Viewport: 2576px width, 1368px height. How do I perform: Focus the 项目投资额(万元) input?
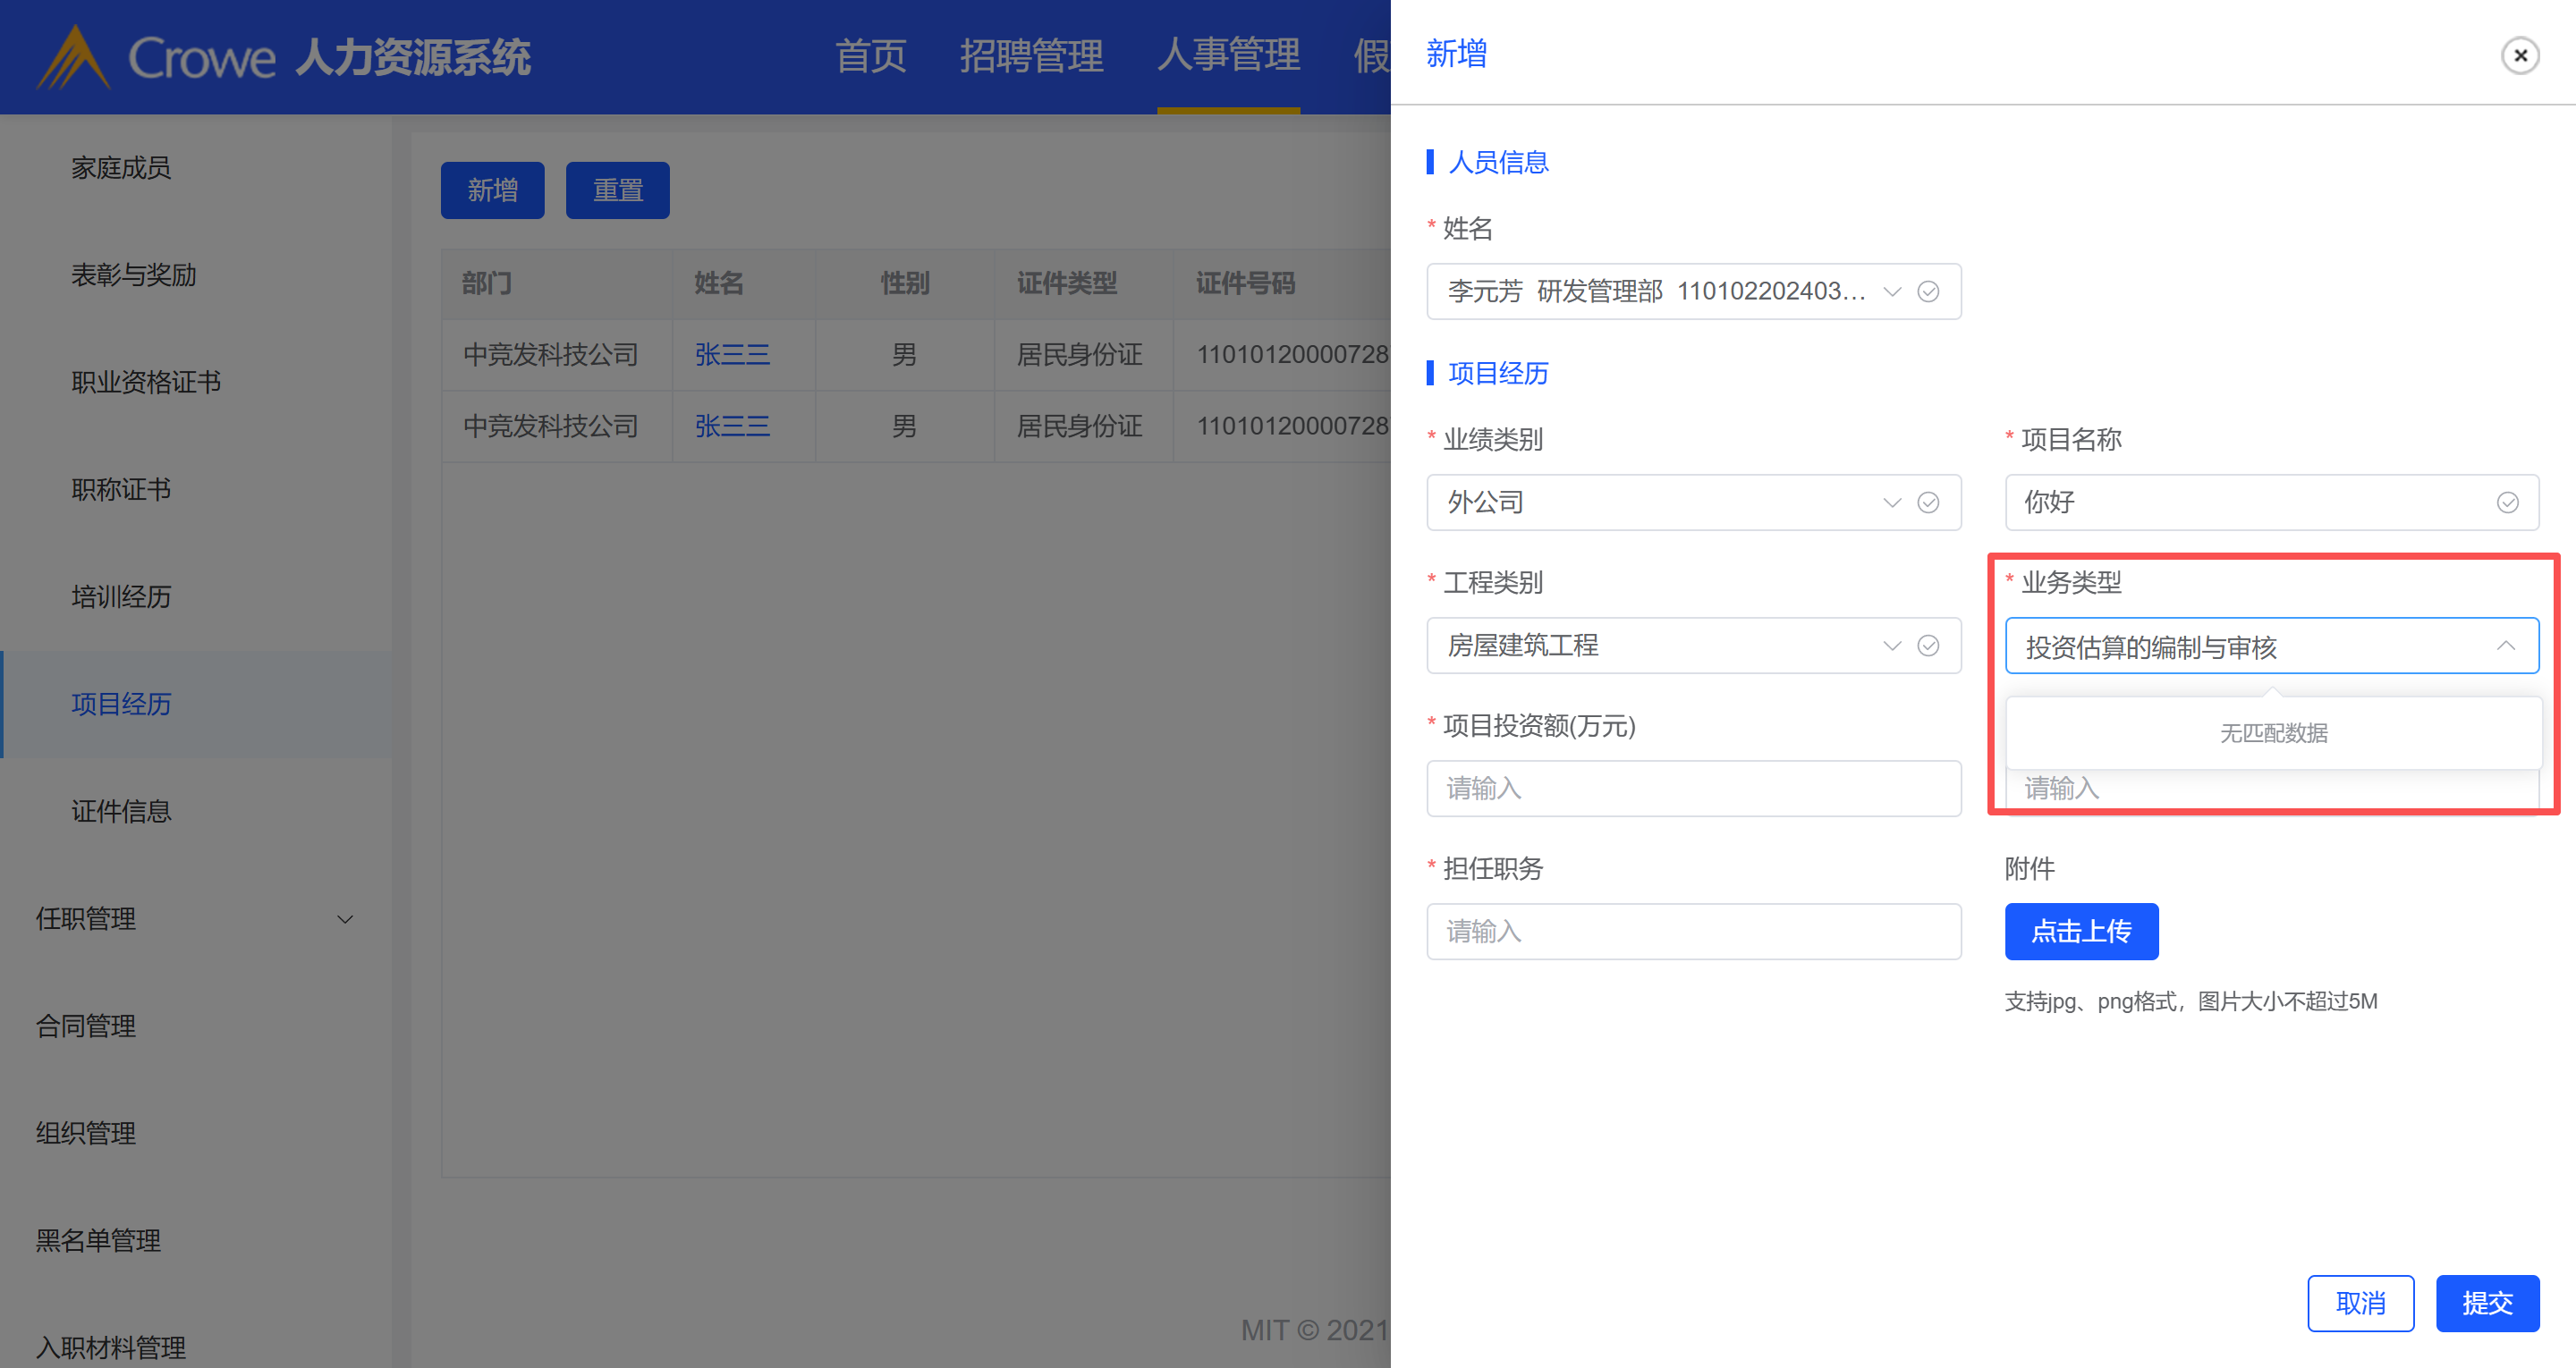pyautogui.click(x=1693, y=788)
